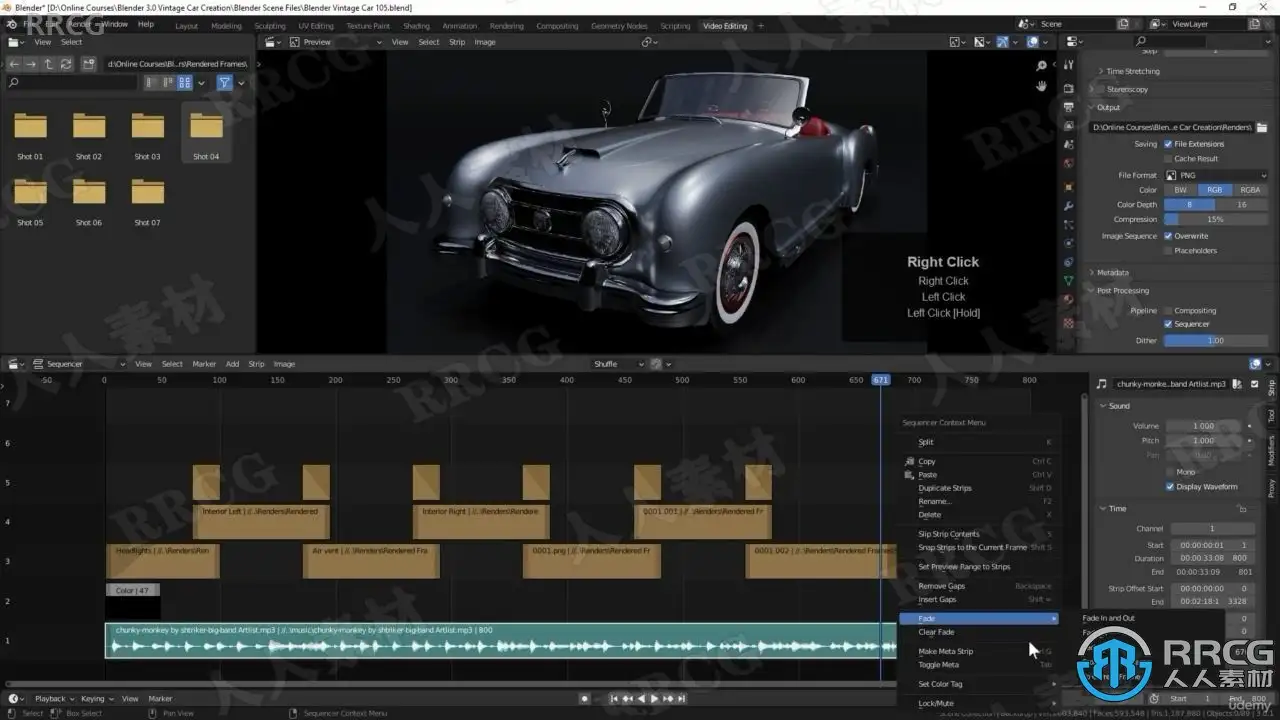
Task: Click Fade In and Out option
Action: [x=1108, y=618]
